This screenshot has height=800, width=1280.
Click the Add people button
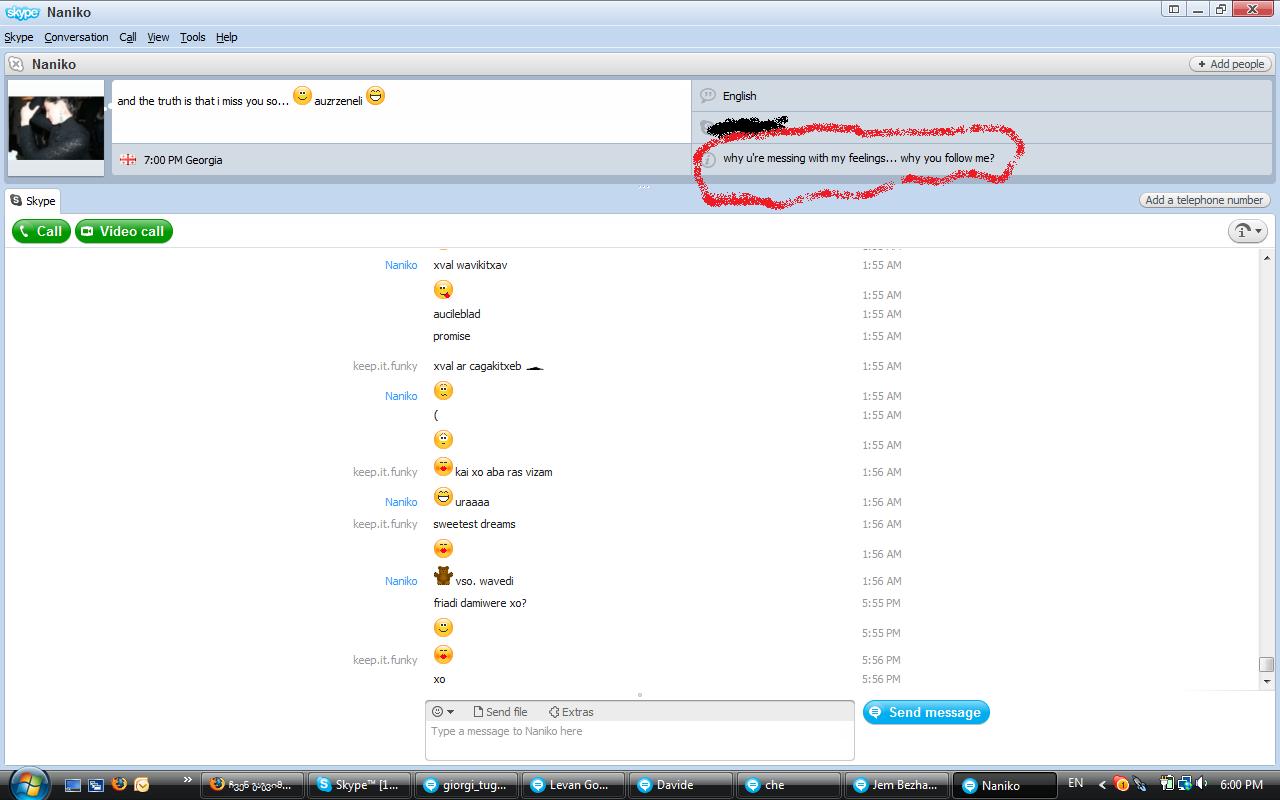[1230, 64]
